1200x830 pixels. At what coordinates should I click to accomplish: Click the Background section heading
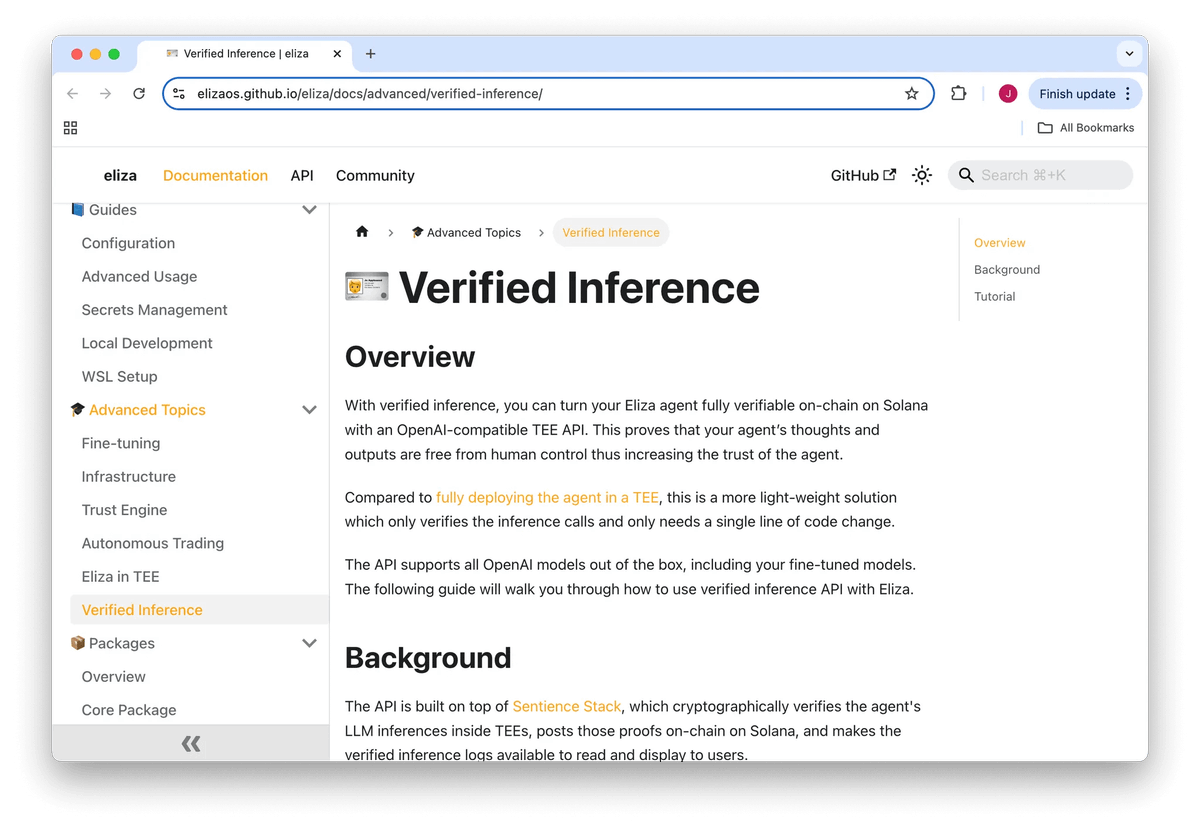[428, 658]
